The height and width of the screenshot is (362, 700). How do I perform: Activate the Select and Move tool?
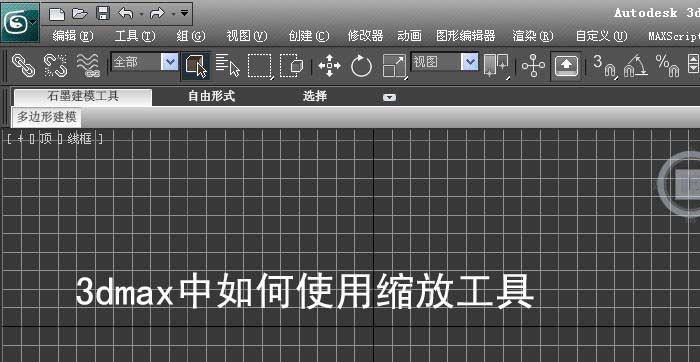pos(329,66)
